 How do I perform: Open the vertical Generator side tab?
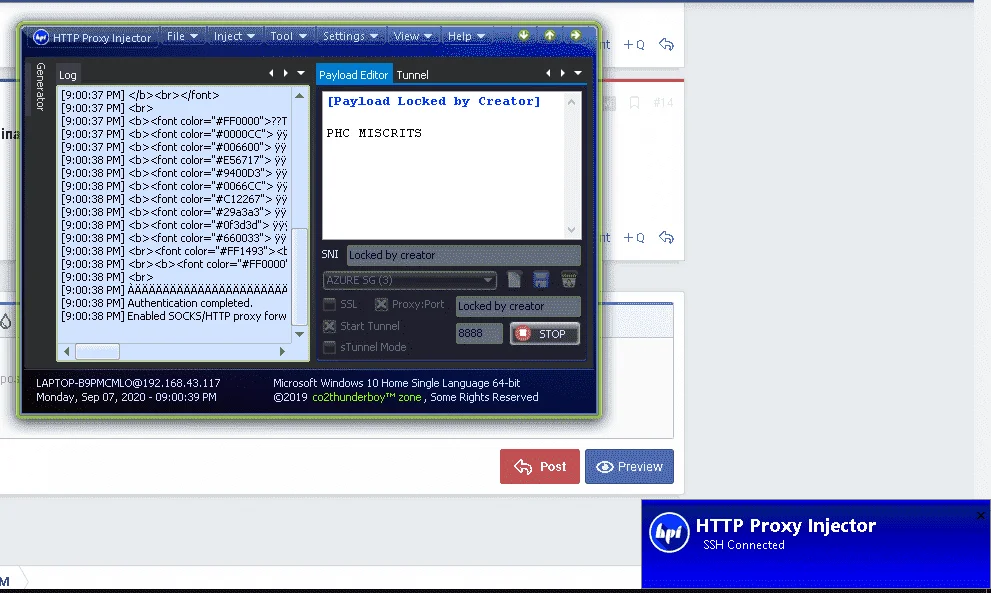40,87
